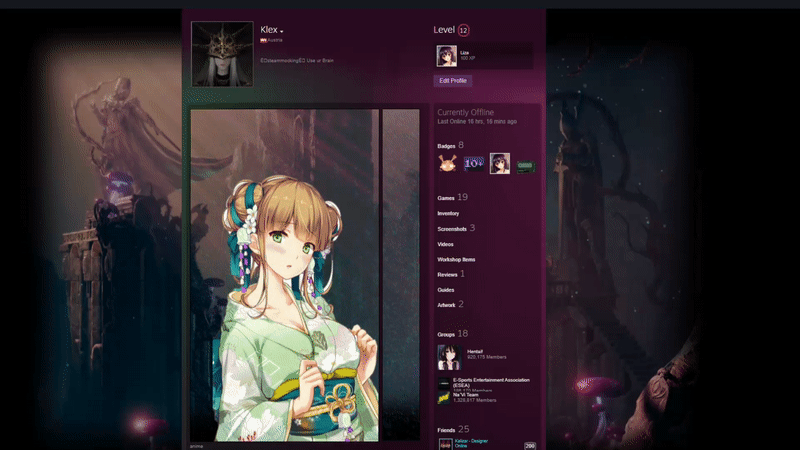Open the Games 19 link
This screenshot has height=450, width=800.
(x=453, y=197)
